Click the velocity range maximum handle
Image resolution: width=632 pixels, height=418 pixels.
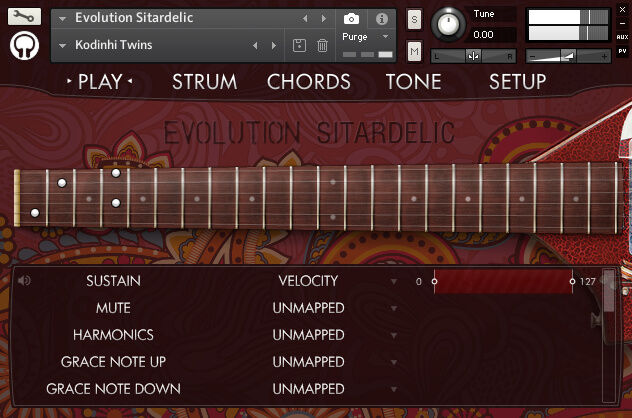tap(572, 281)
